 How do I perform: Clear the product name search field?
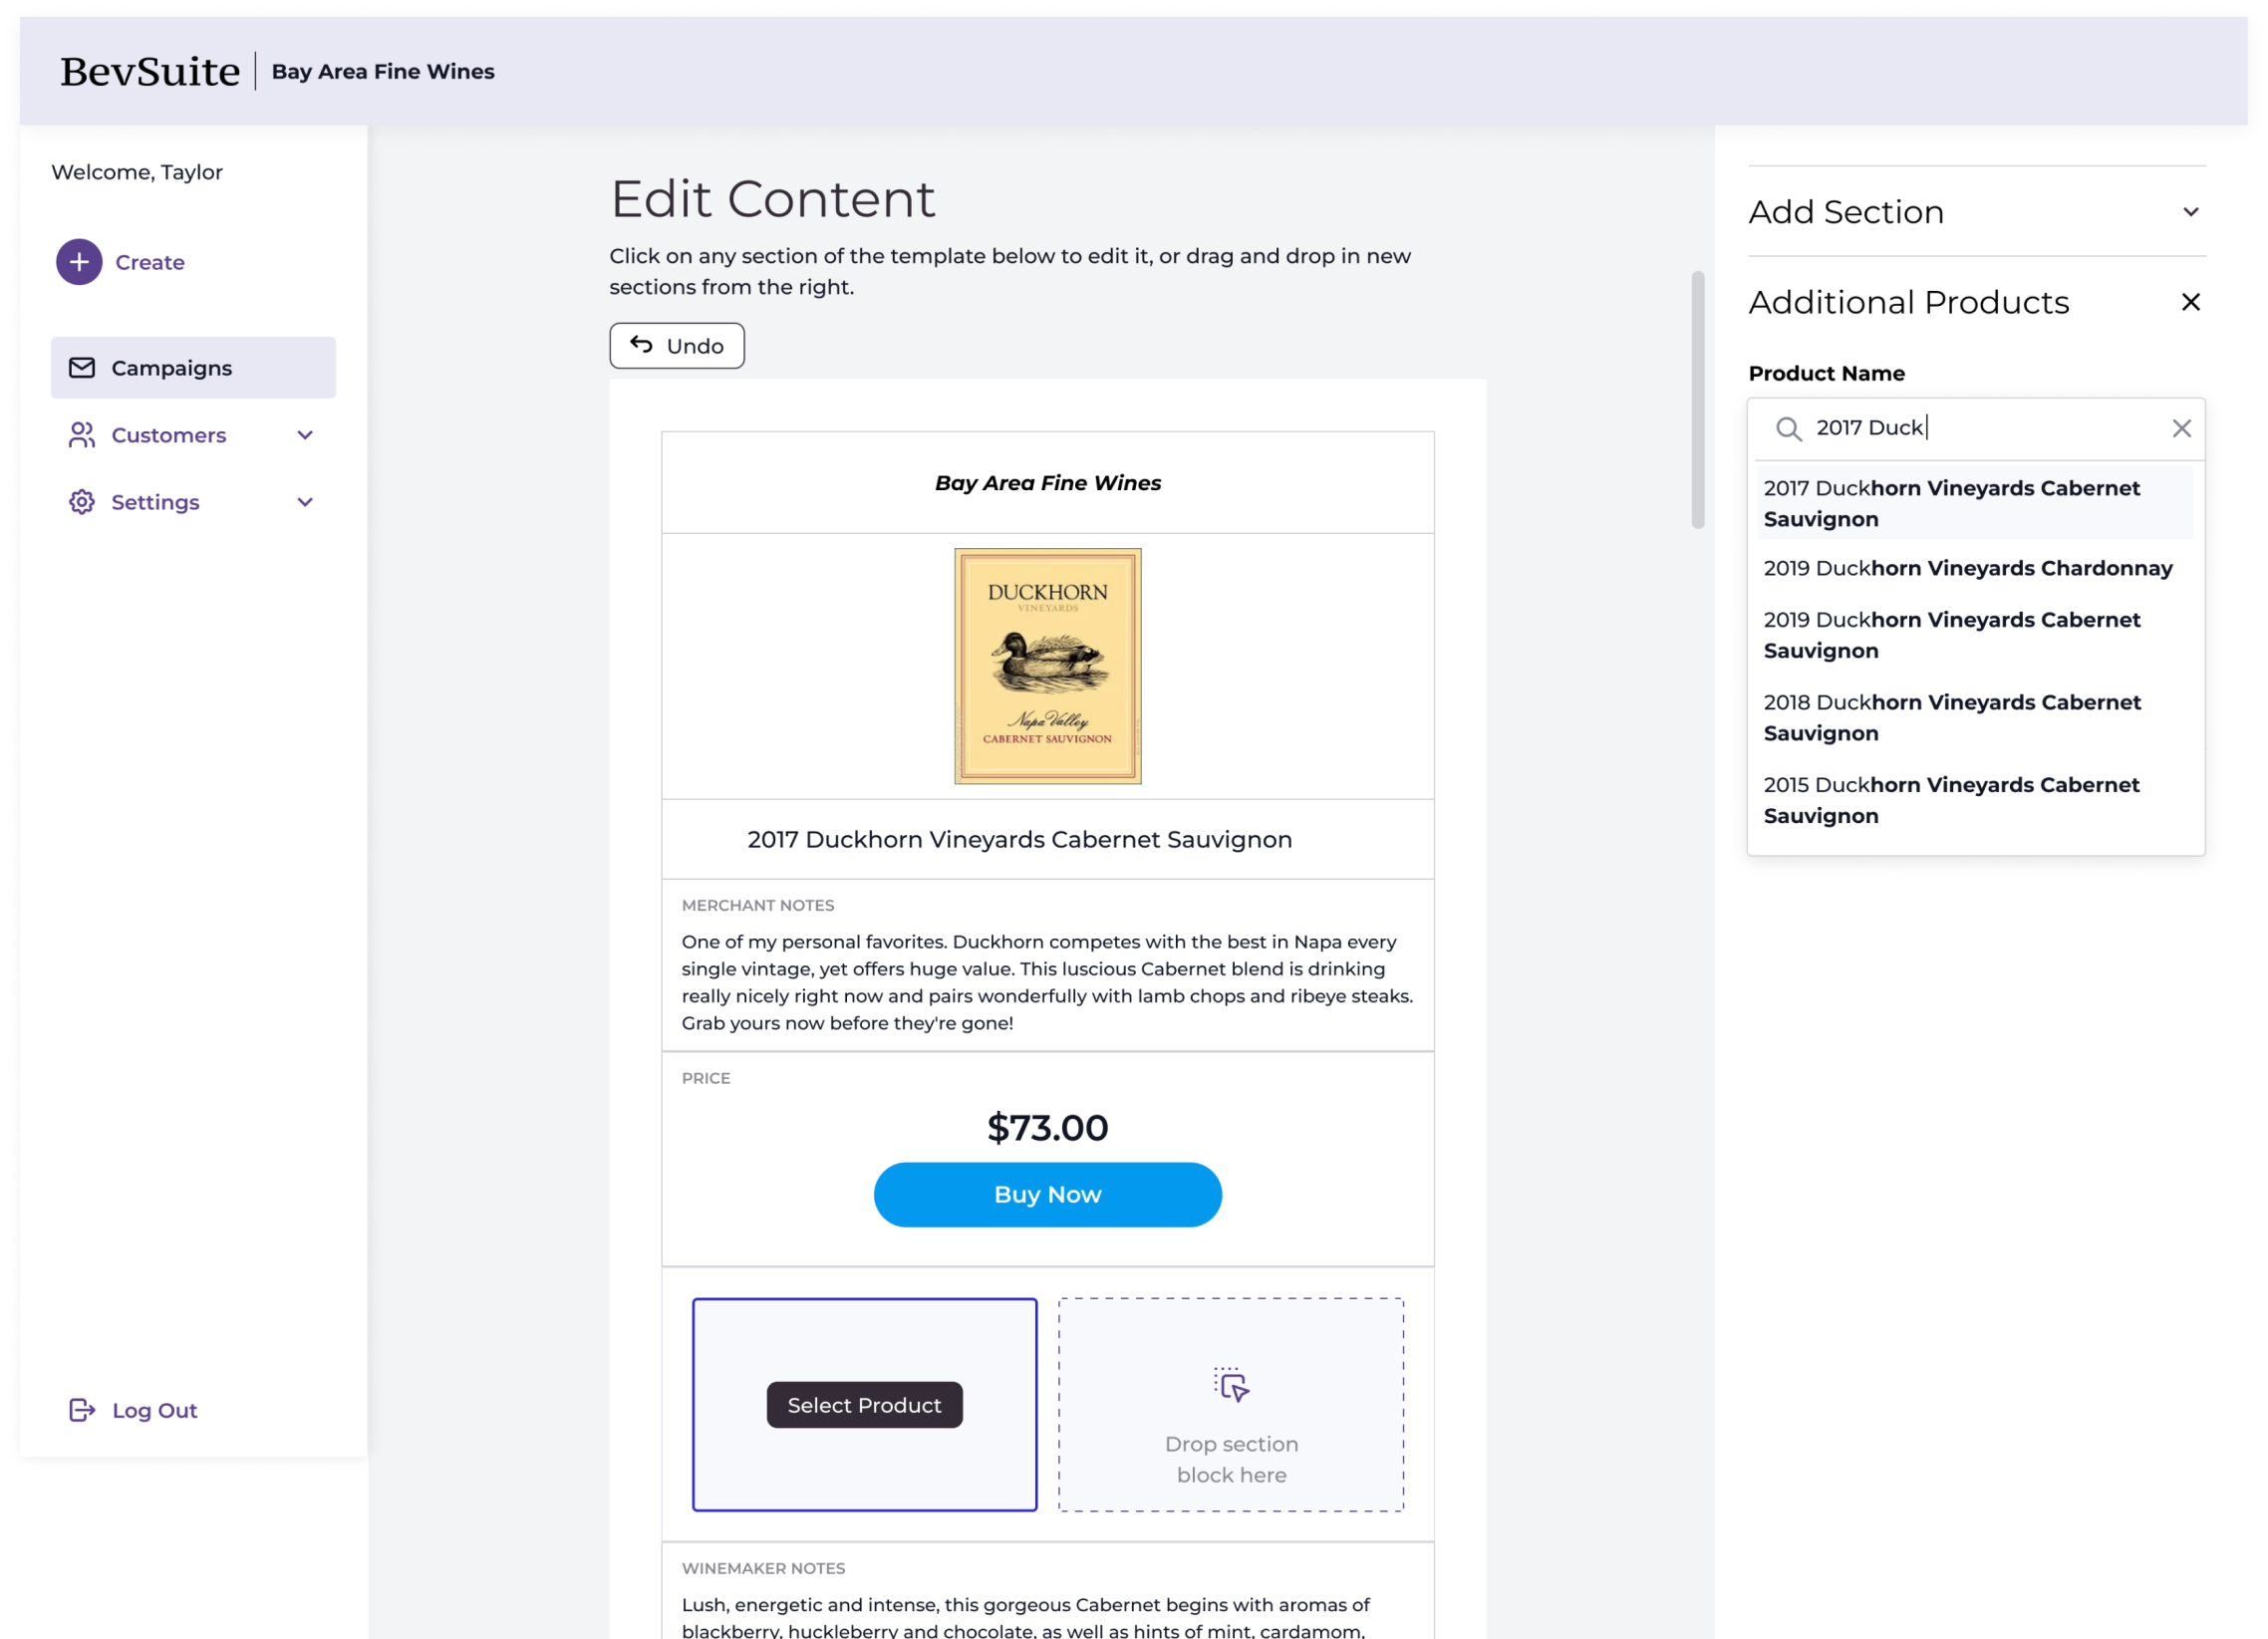coord(2178,427)
